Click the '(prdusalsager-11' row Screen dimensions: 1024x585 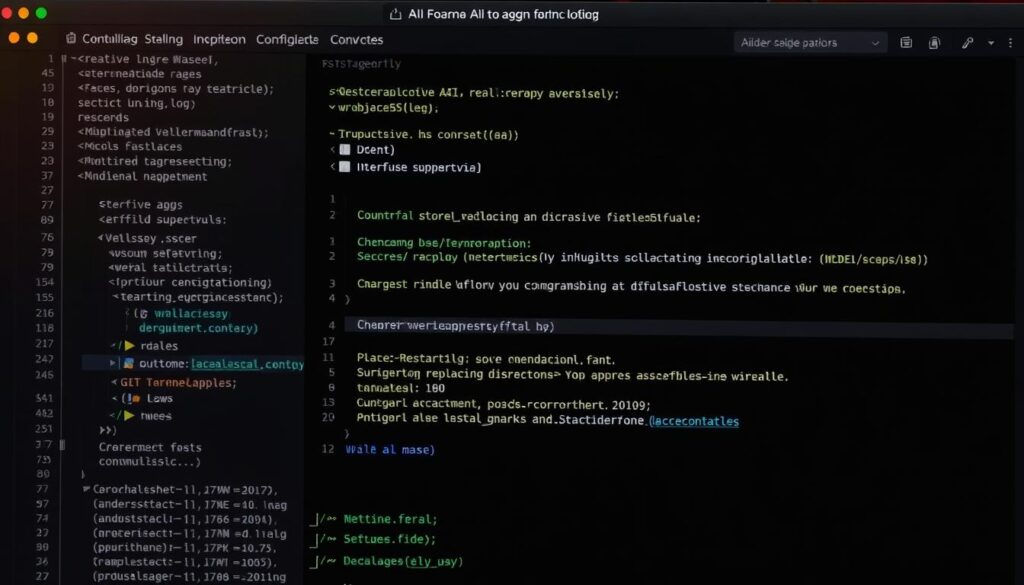pyautogui.click(x=189, y=577)
